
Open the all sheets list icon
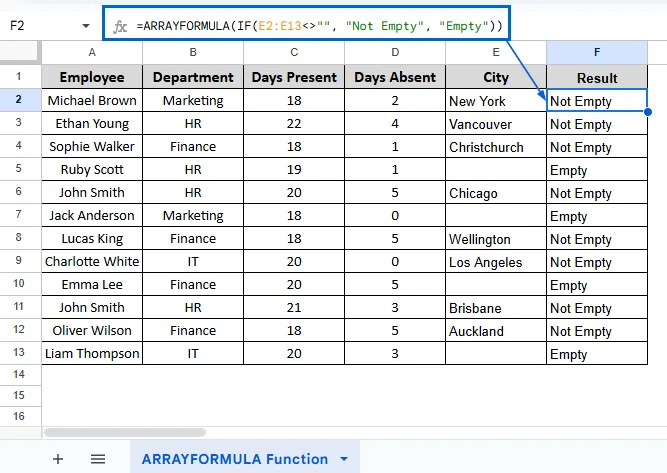(x=98, y=459)
